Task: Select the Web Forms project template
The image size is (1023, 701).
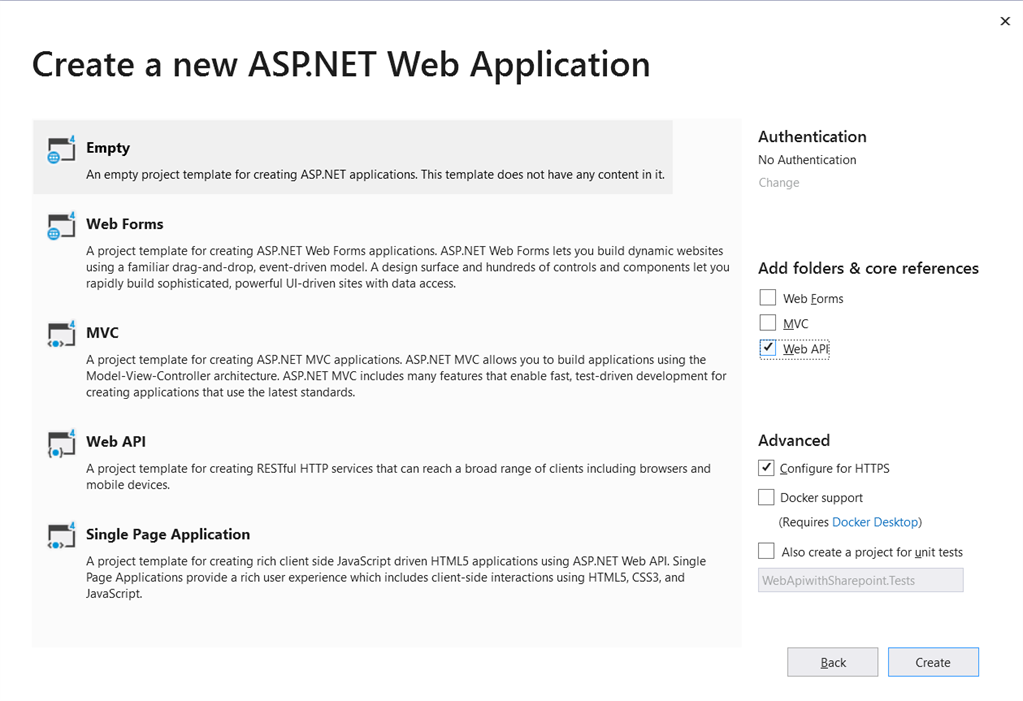Action: pyautogui.click(x=350, y=250)
